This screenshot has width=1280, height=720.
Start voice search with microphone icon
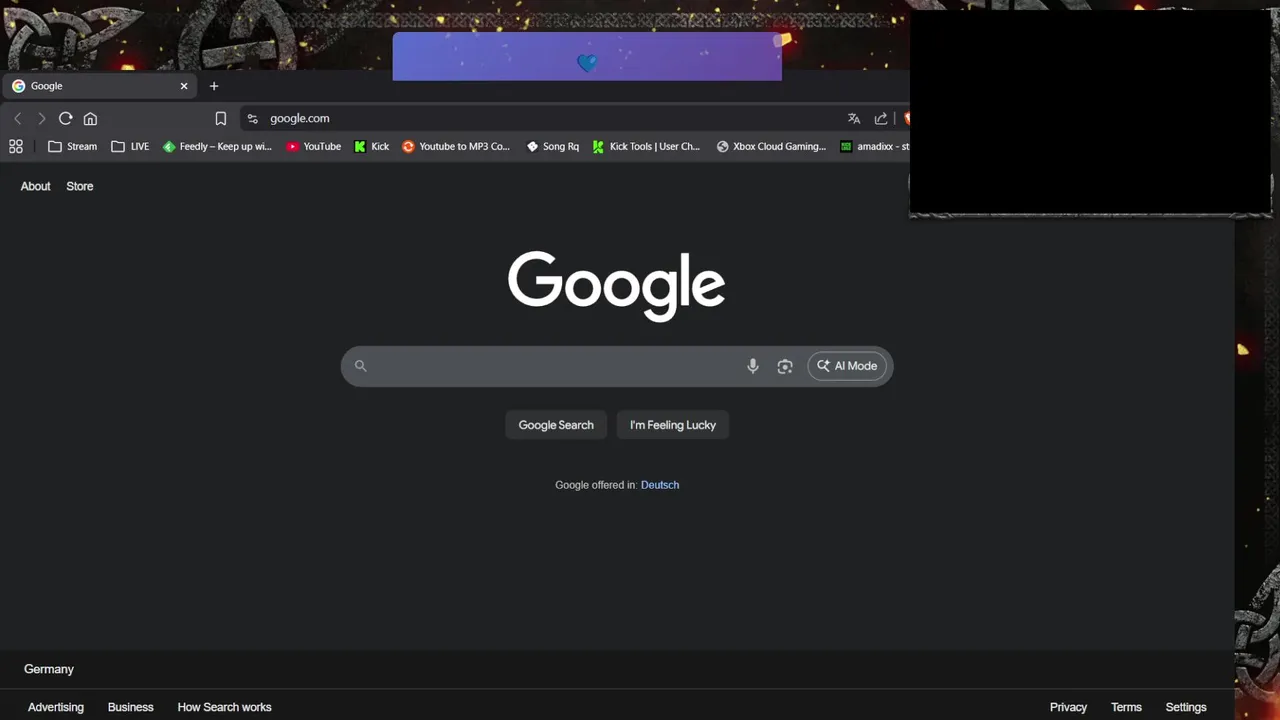(x=753, y=366)
